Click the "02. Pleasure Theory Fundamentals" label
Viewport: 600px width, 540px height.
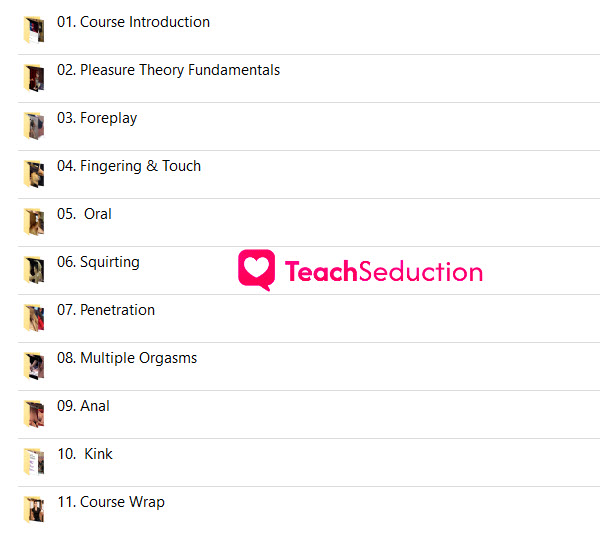[168, 70]
